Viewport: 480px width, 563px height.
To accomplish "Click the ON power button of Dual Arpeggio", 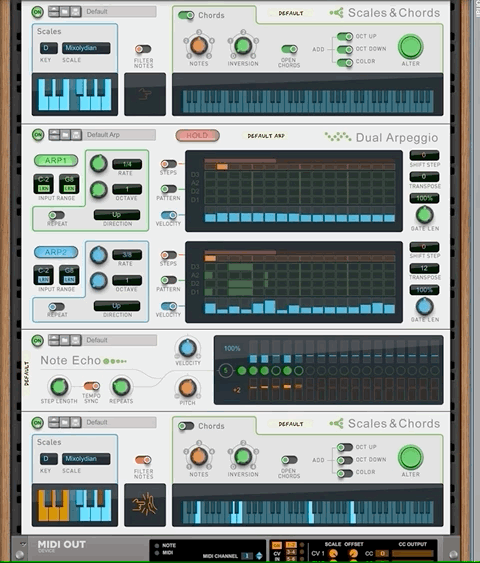I will [38, 135].
